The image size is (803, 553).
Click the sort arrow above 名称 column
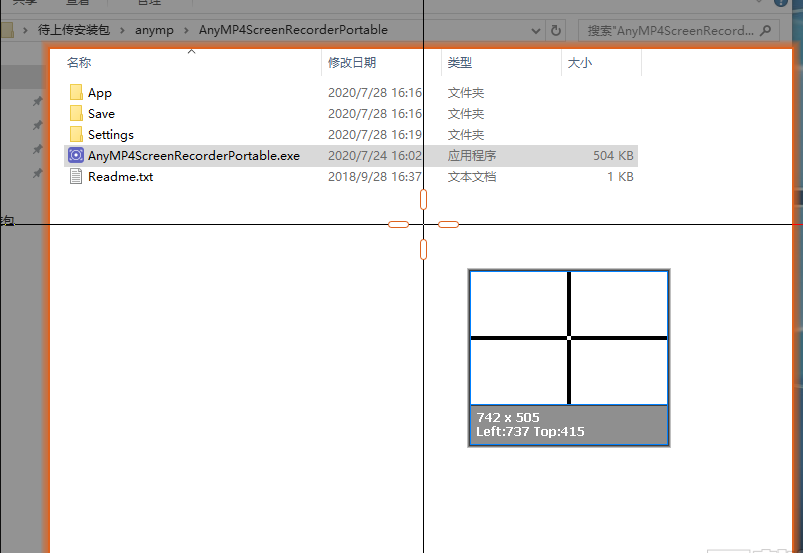tap(192, 51)
